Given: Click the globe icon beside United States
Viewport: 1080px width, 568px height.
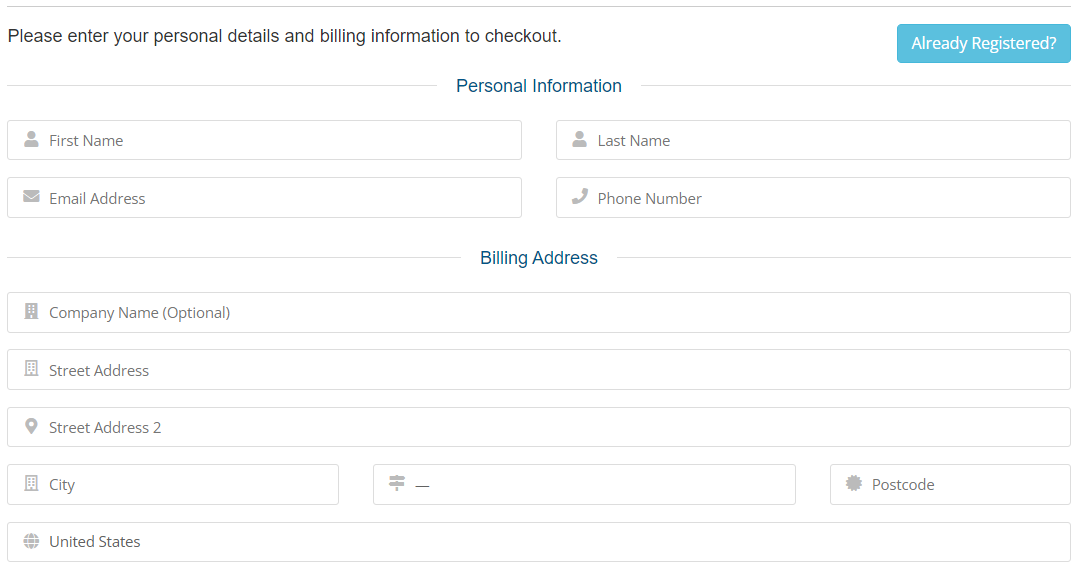Looking at the screenshot, I should click(31, 541).
